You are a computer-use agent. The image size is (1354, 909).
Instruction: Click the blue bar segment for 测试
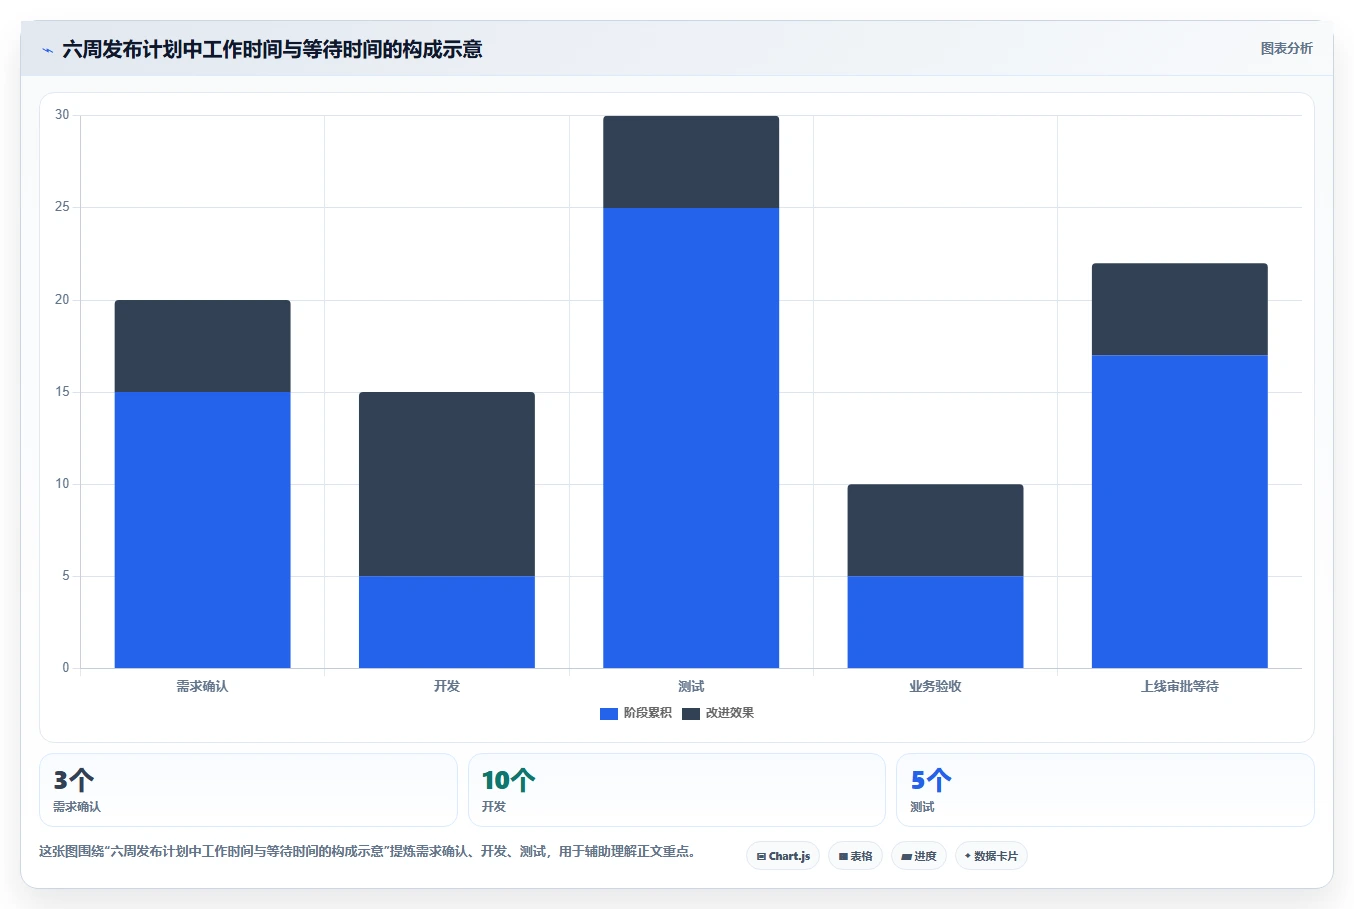point(691,438)
